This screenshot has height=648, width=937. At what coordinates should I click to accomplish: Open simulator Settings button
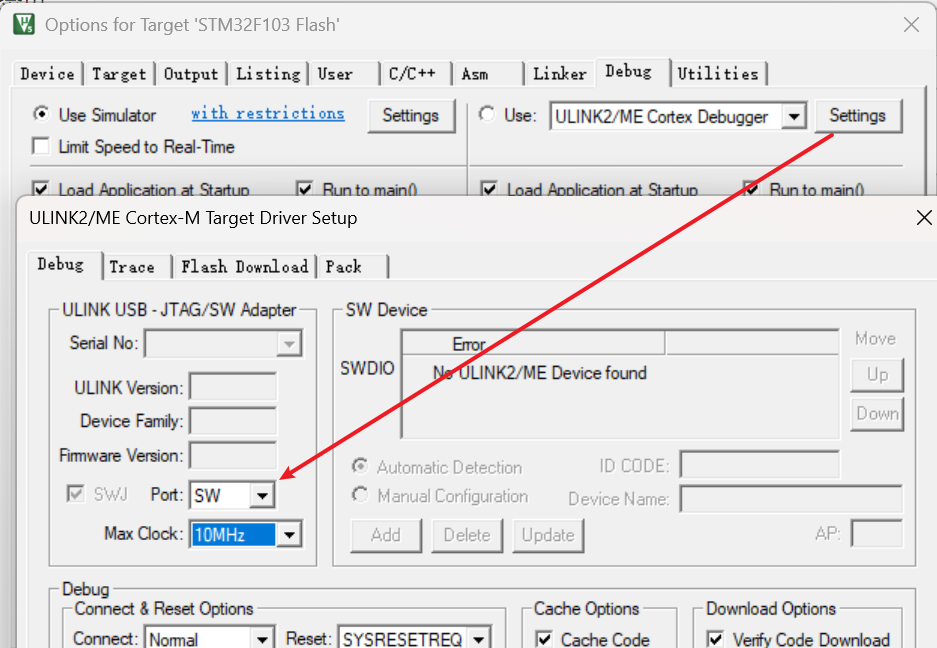coord(411,115)
